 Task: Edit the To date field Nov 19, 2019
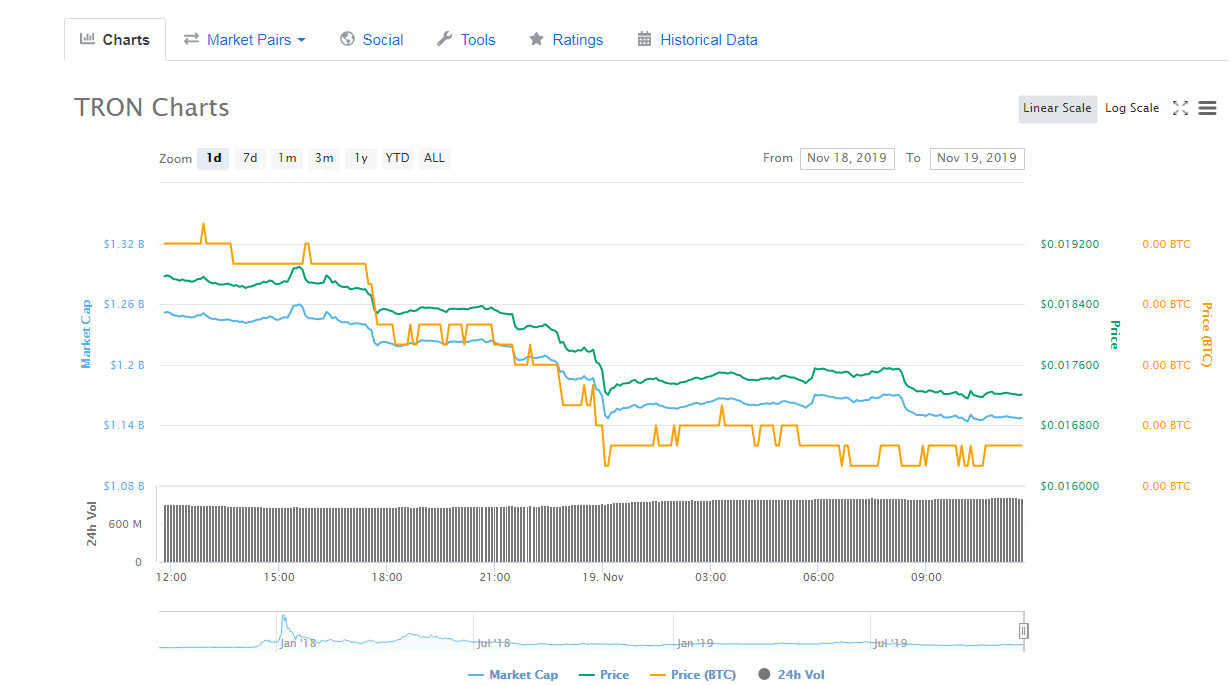(x=977, y=158)
